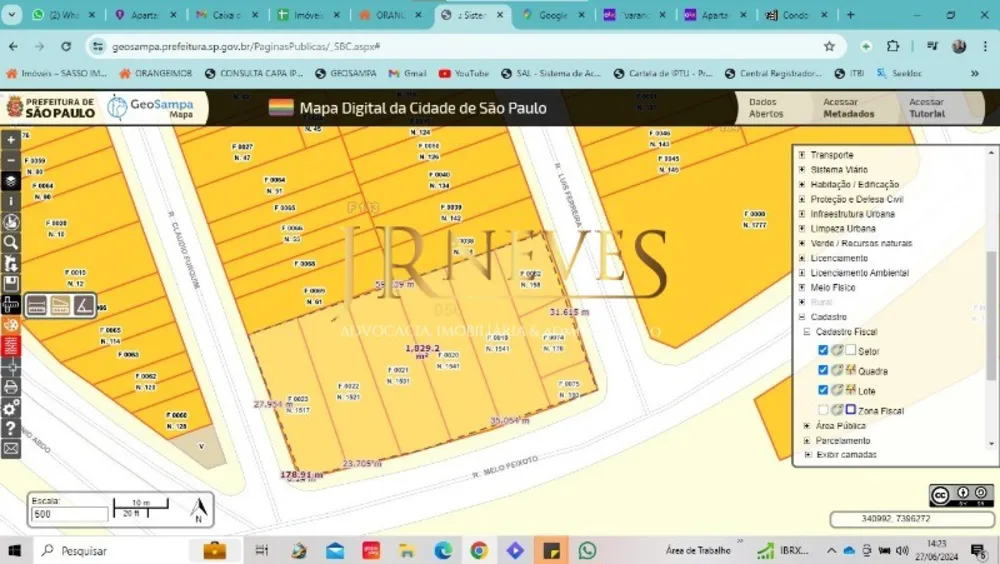1000x564 pixels.
Task: Collapse the Cadastro Fiscal subgroup
Action: coord(807,331)
